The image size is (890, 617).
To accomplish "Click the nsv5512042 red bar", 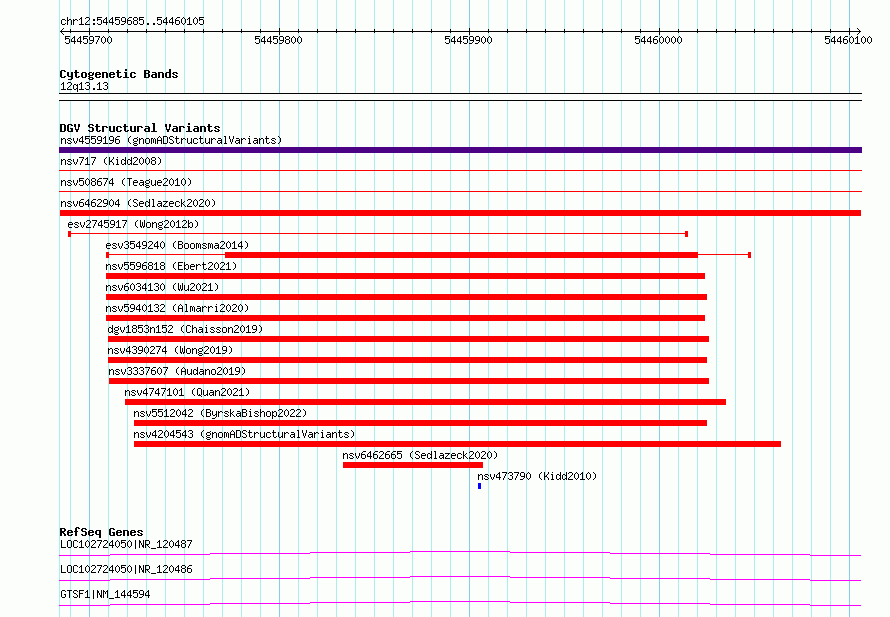I will (421, 423).
